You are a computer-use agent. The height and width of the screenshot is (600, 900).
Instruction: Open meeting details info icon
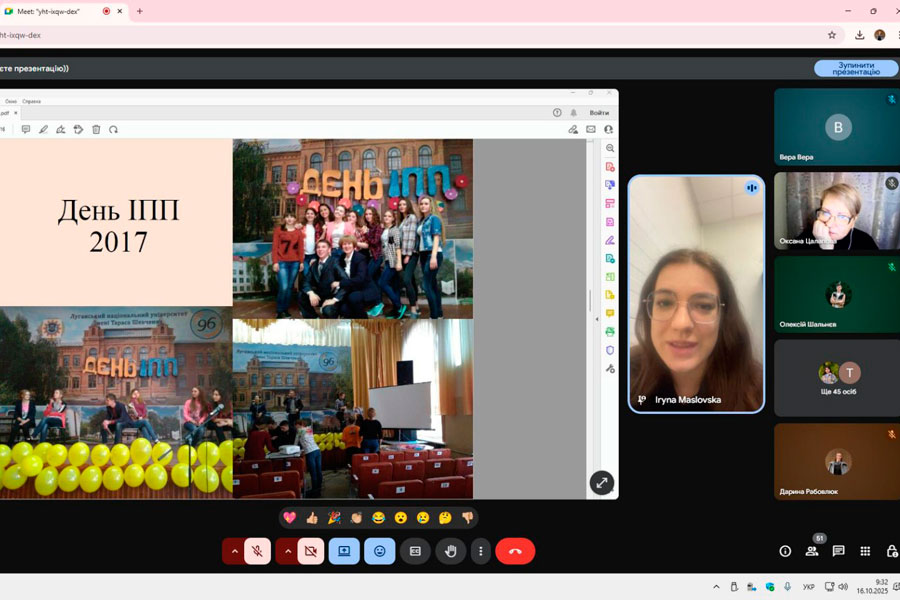[x=785, y=551]
